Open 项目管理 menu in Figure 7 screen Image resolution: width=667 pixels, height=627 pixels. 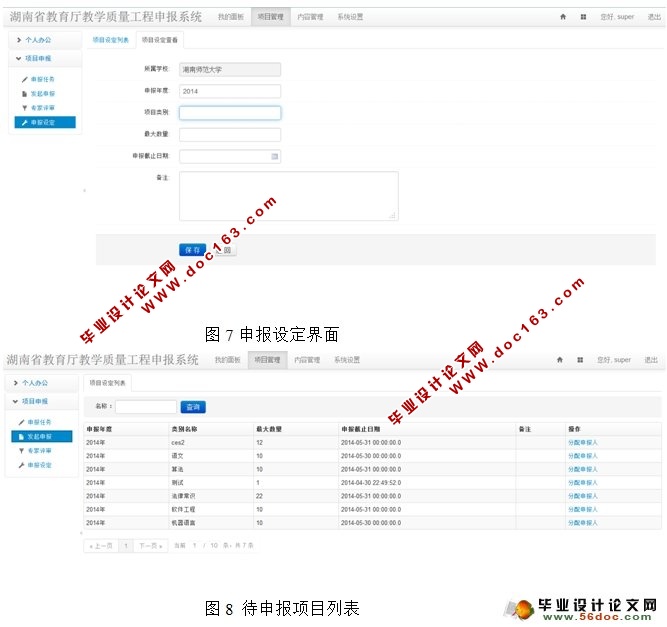click(x=271, y=17)
